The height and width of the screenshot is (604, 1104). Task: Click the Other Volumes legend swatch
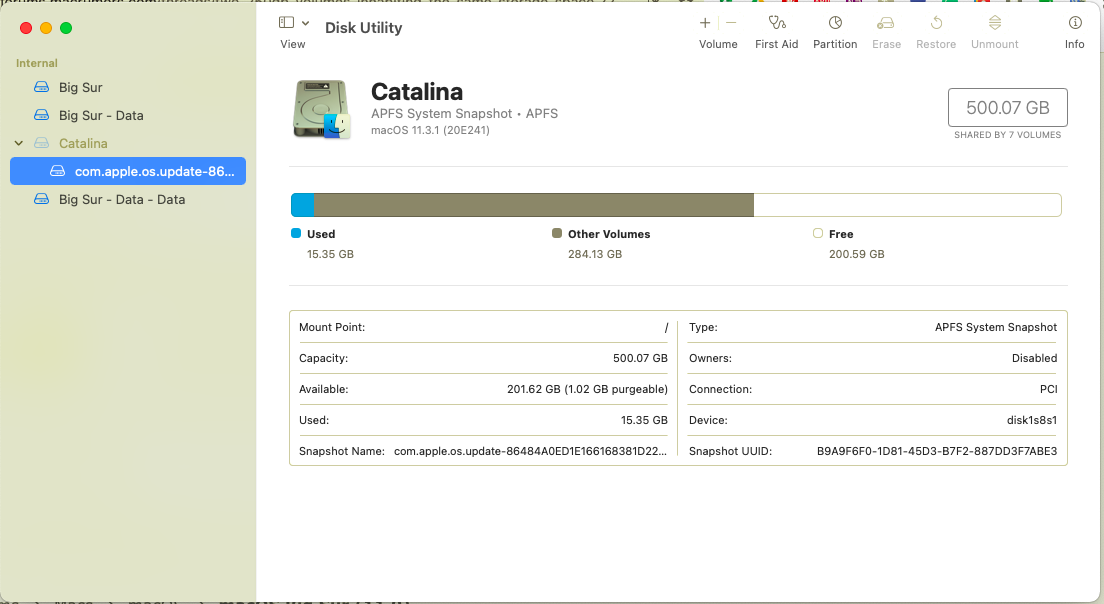557,233
